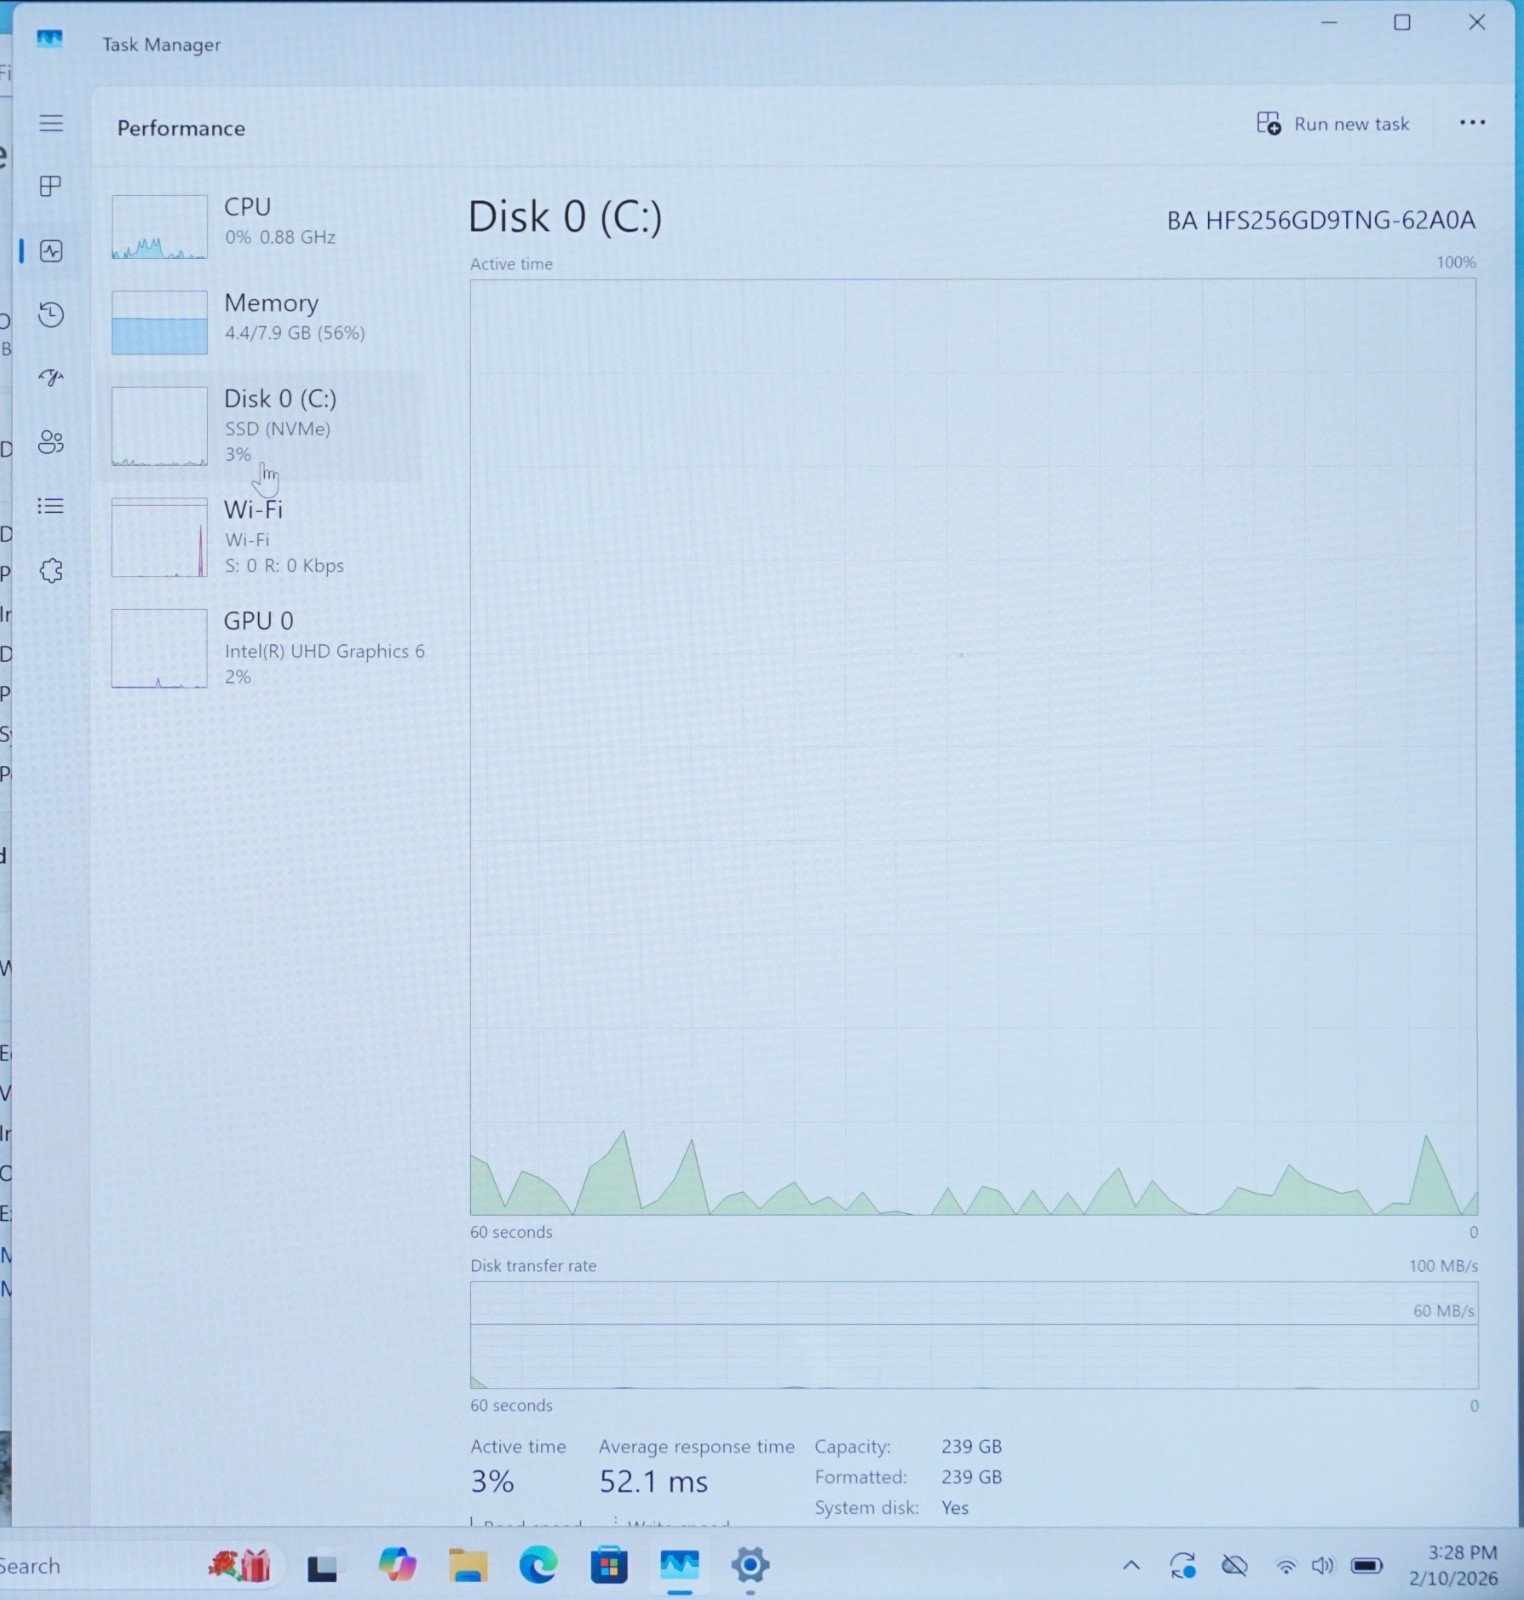Click the Capacity 239 GB value

coord(971,1447)
